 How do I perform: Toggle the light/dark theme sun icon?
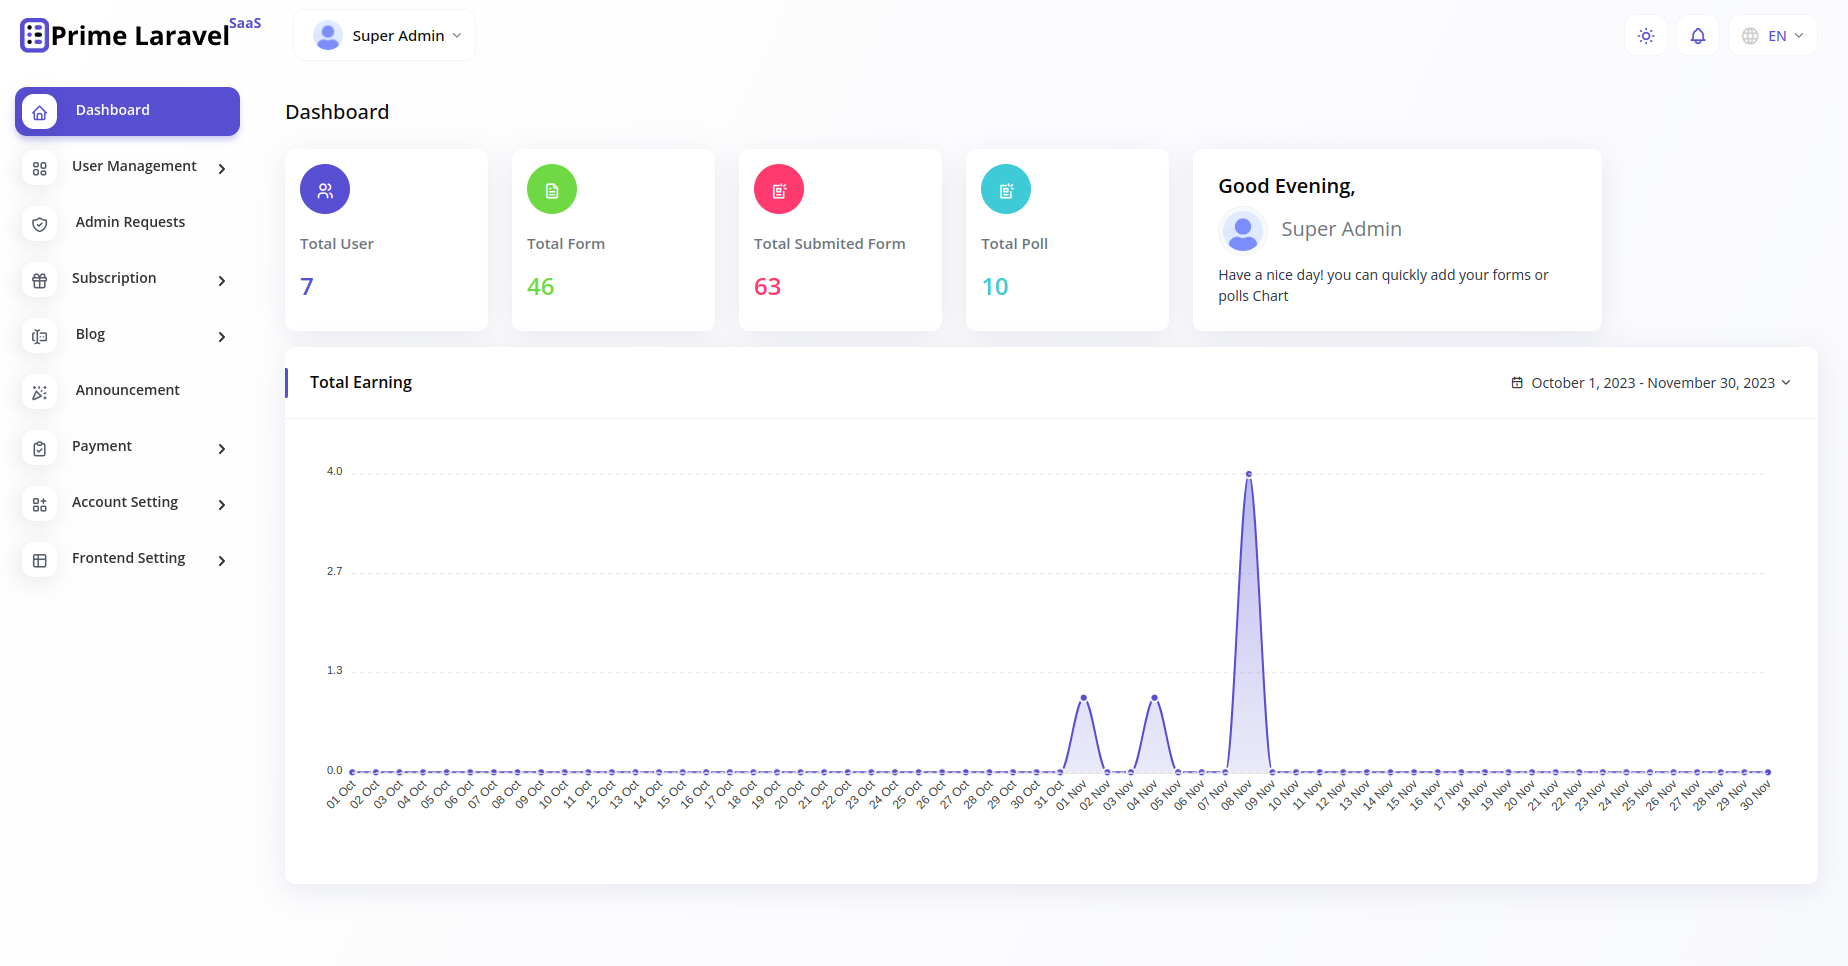coord(1646,36)
